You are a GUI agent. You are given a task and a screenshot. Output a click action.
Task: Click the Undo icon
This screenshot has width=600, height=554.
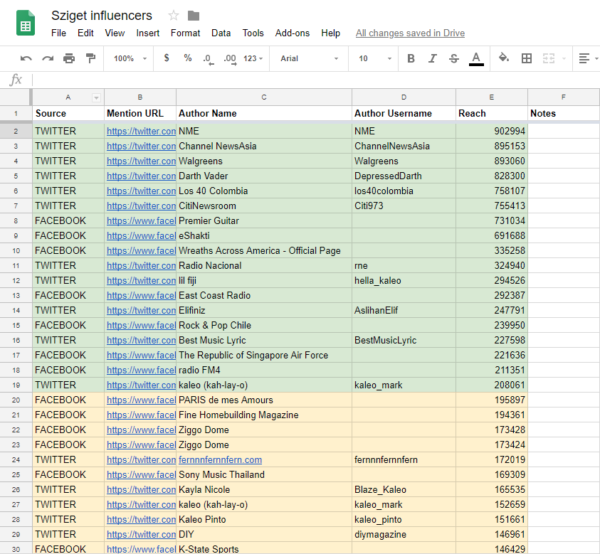point(26,59)
